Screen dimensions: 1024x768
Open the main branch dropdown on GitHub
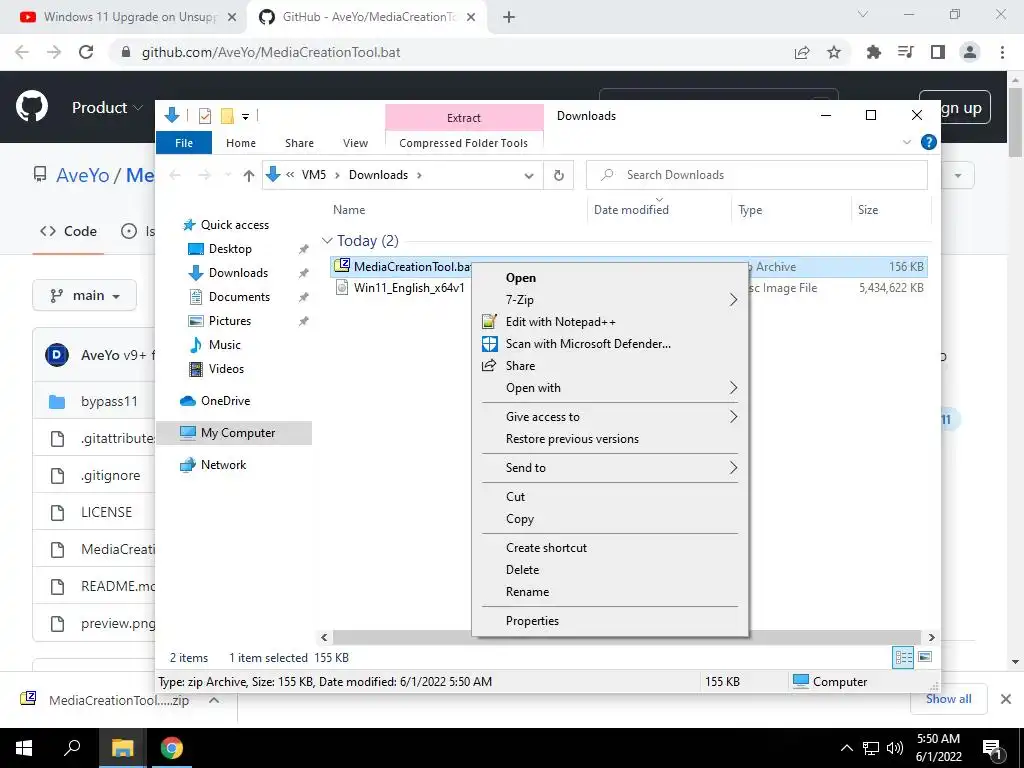point(84,296)
